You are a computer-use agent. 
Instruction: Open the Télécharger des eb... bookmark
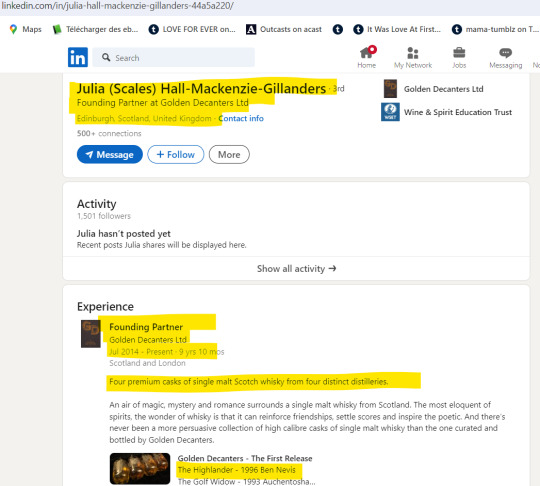[x=95, y=29]
